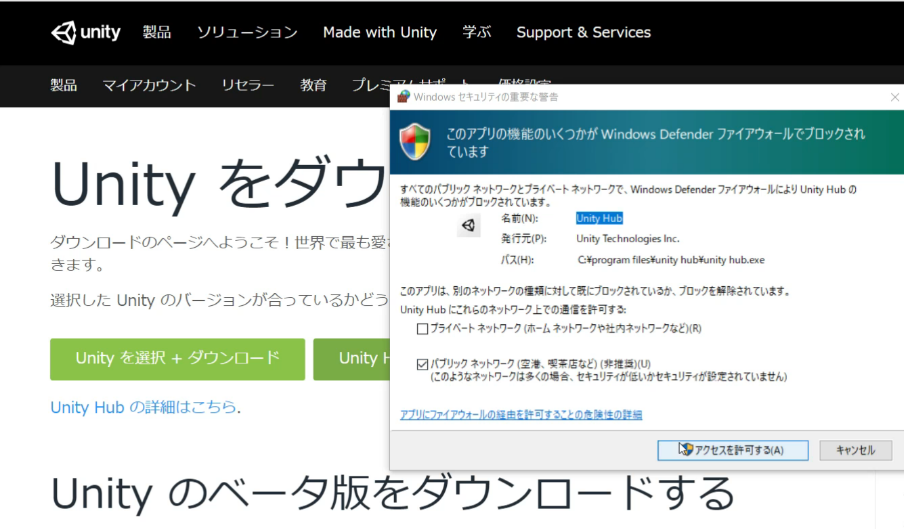The width and height of the screenshot is (904, 529).
Task: Open the リセラー sub-navigation item
Action: 248,85
